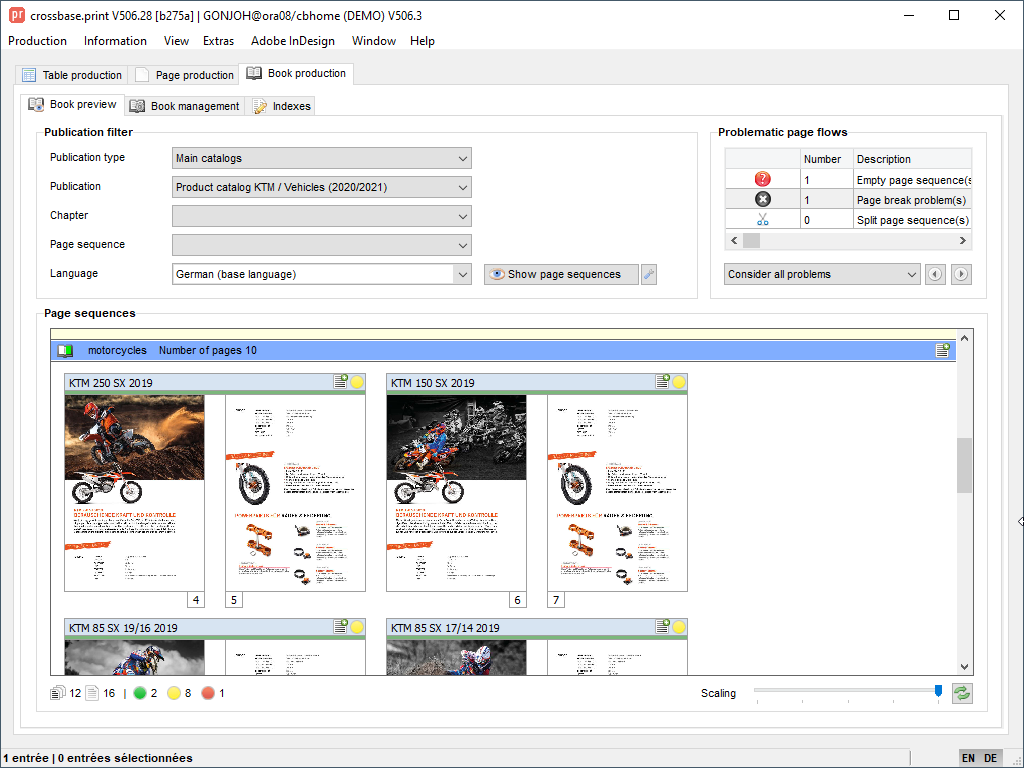Screen dimensions: 1024x768
Task: Switch to Page production tab
Action: 184,75
